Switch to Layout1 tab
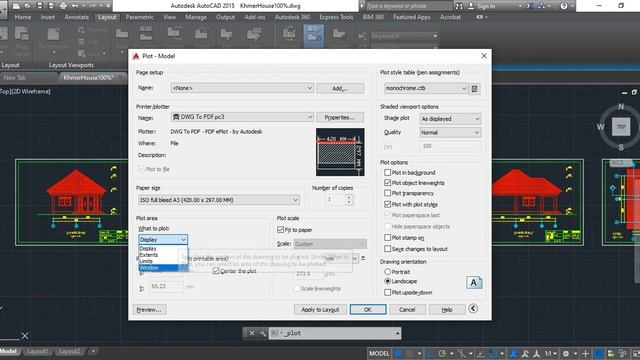 point(37,351)
